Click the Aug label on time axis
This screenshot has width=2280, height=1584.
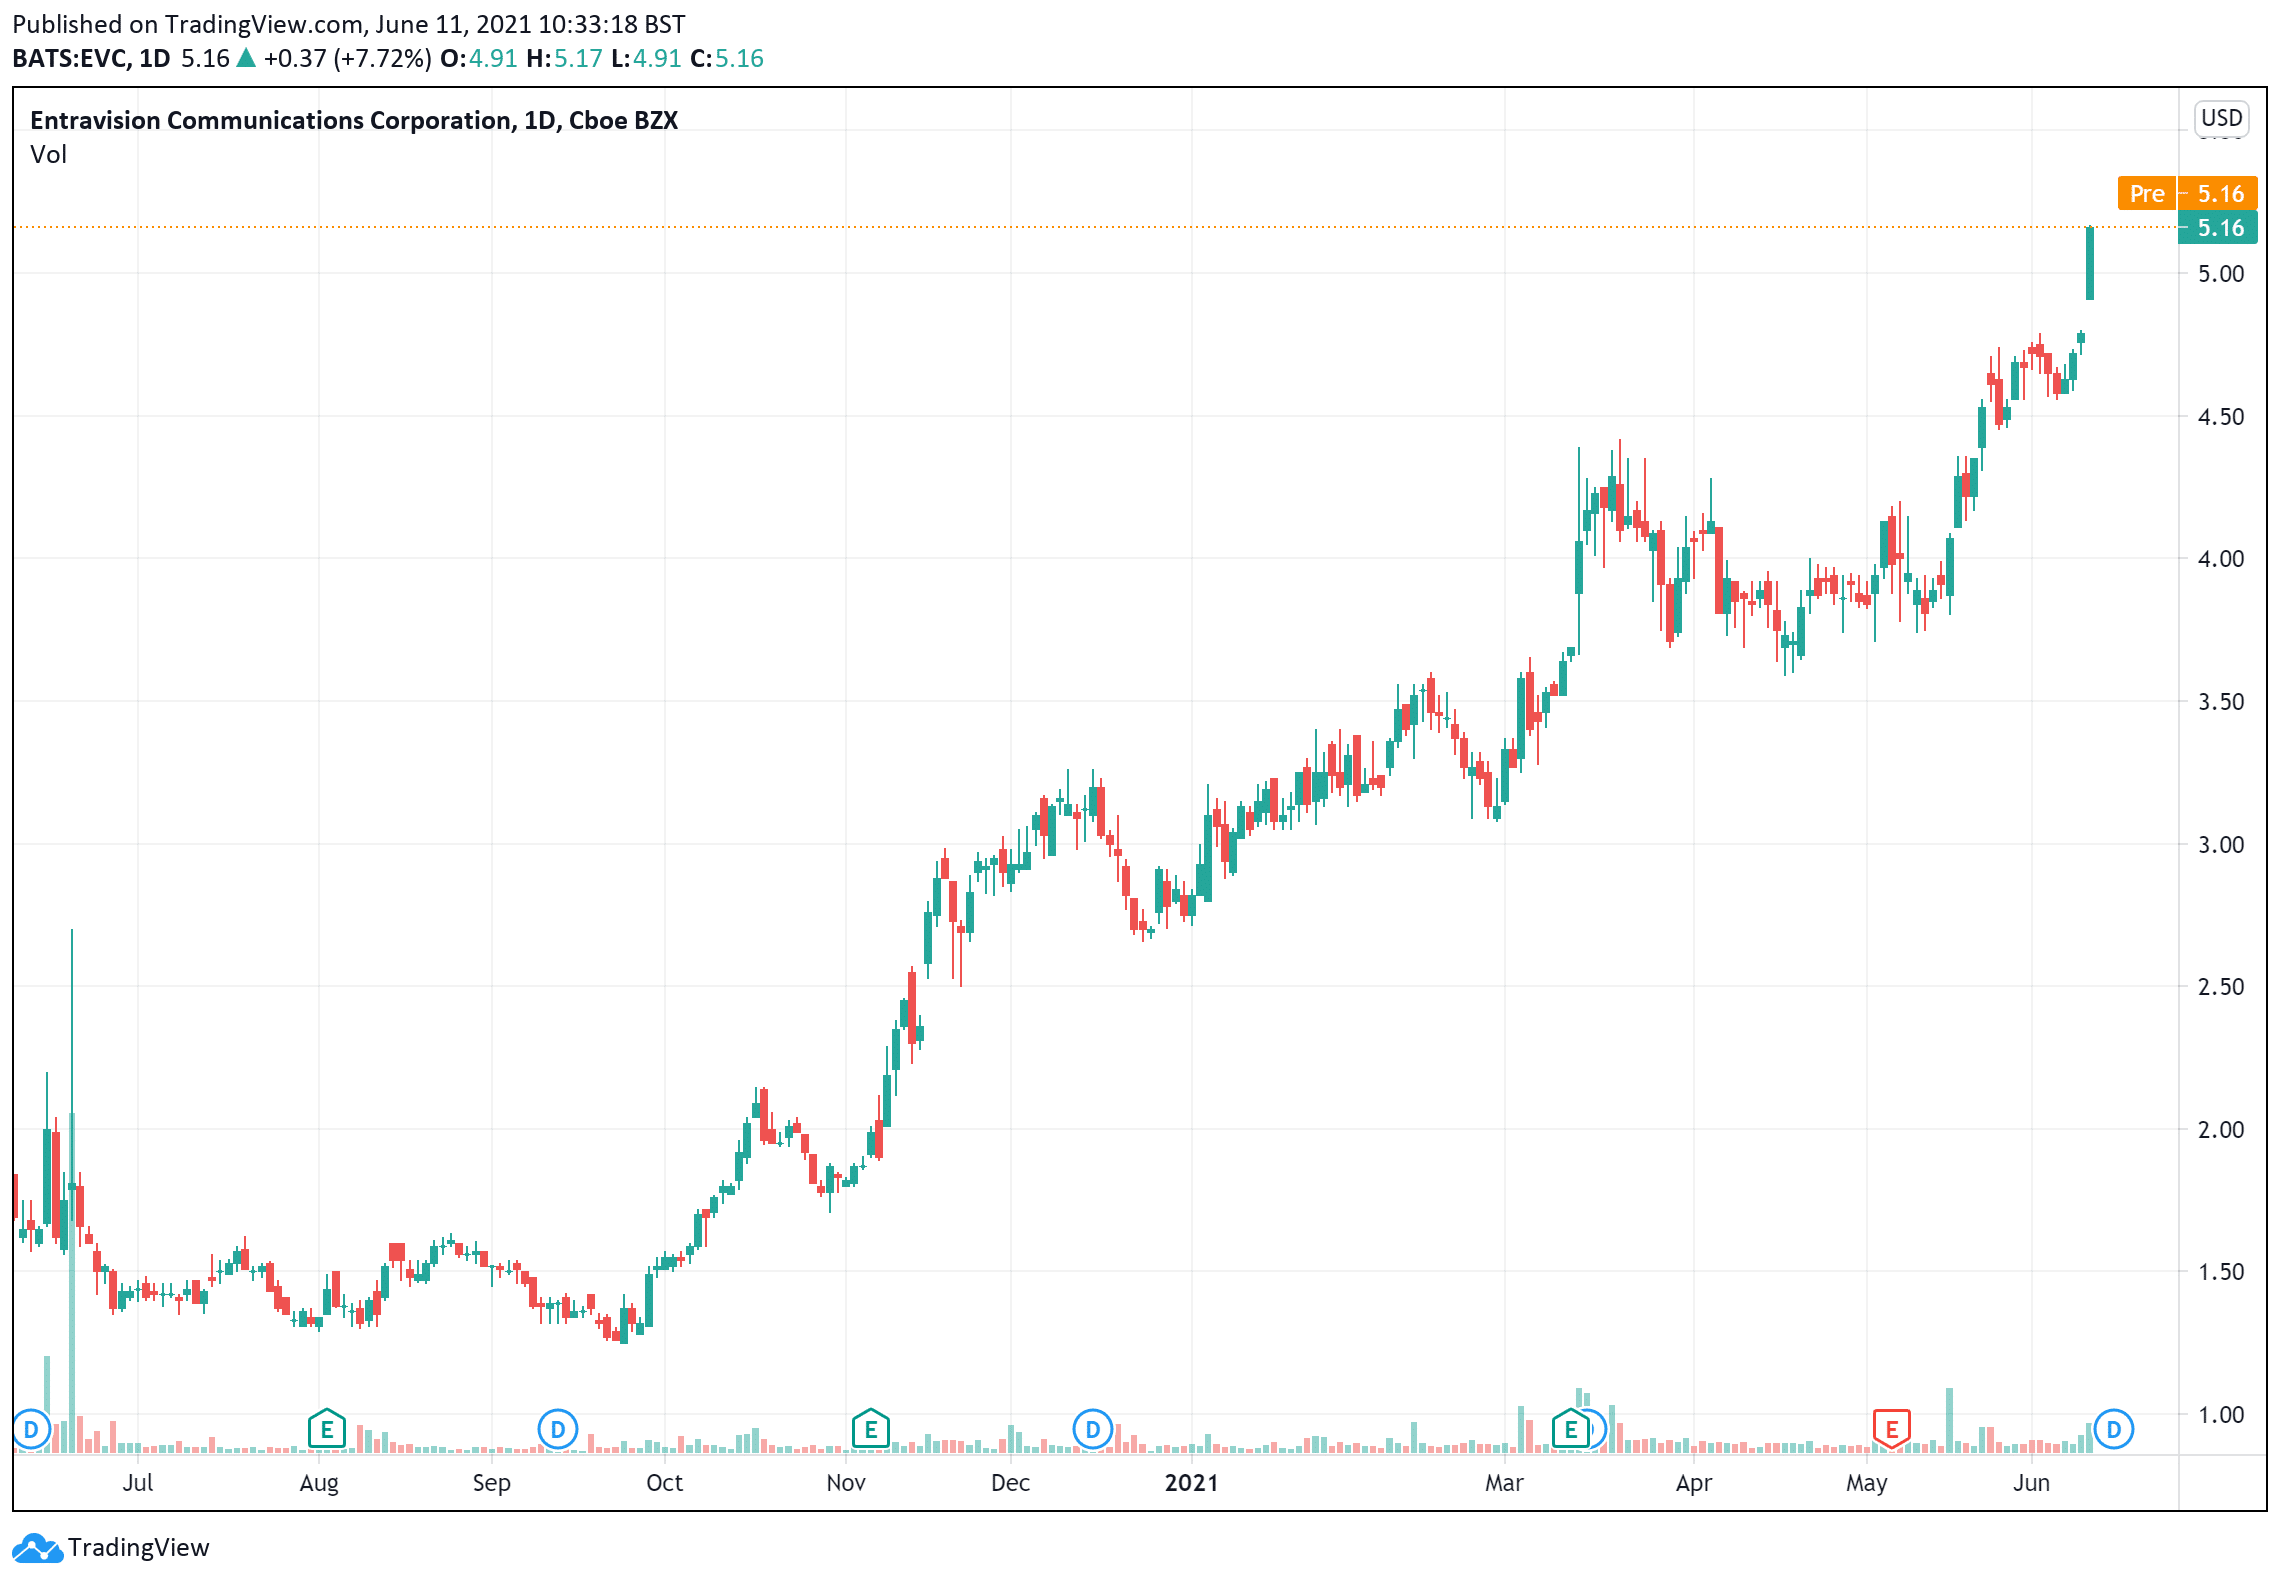[319, 1483]
